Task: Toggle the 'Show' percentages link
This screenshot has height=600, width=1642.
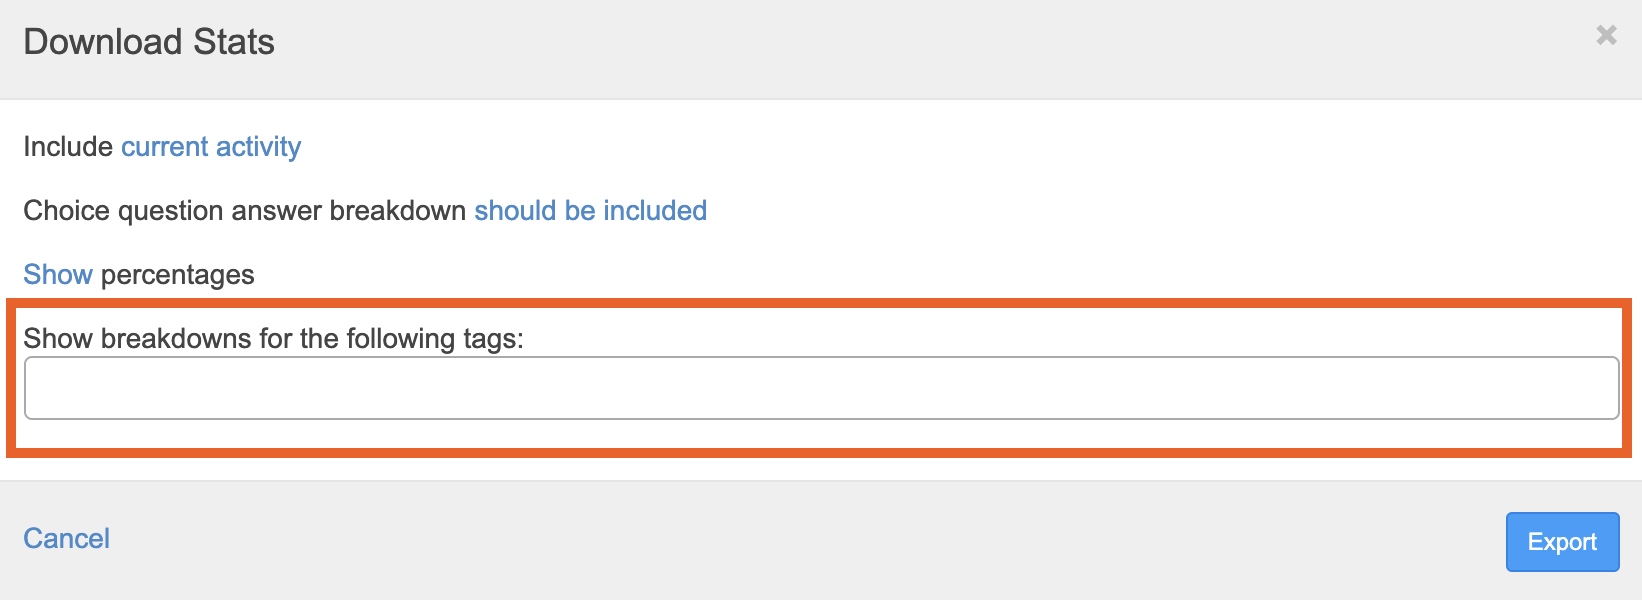Action: [58, 275]
